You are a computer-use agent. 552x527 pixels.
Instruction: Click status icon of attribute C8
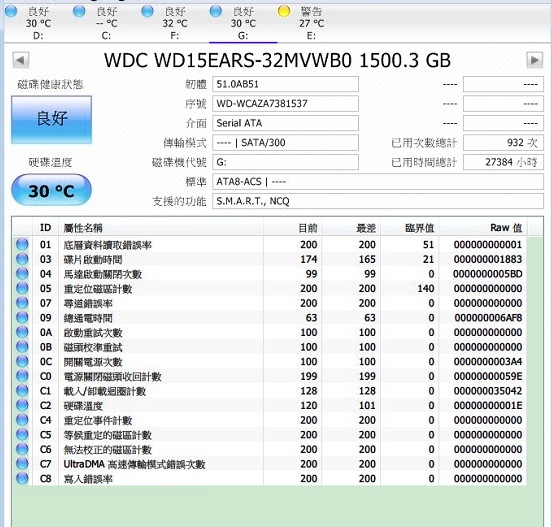pyautogui.click(x=22, y=478)
